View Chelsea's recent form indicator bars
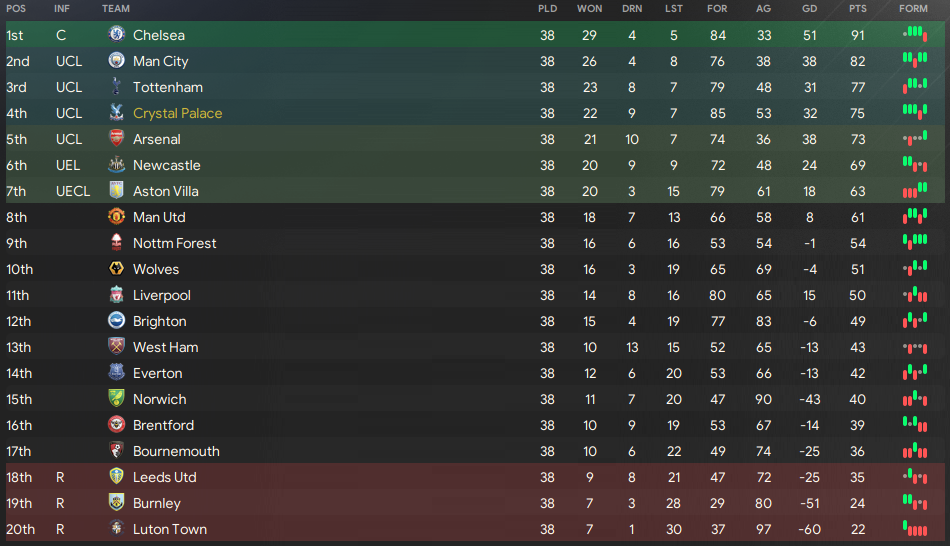Viewport: 950px width, 546px height. [915, 34]
